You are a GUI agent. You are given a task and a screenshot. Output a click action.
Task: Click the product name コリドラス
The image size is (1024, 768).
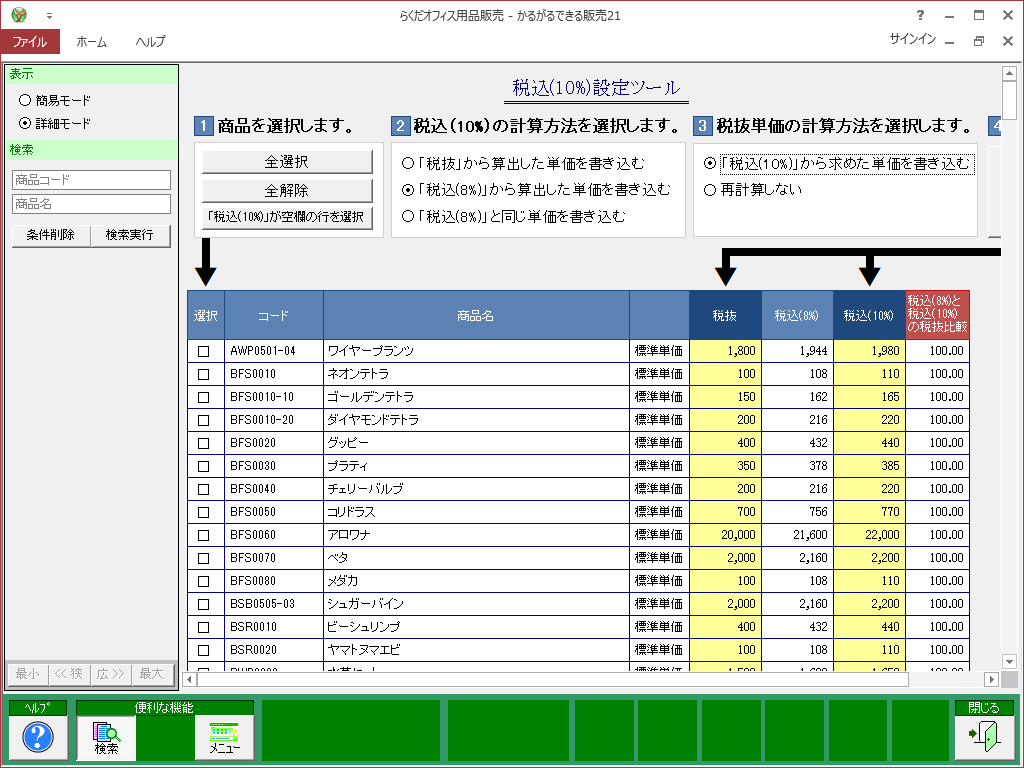pyautogui.click(x=351, y=512)
